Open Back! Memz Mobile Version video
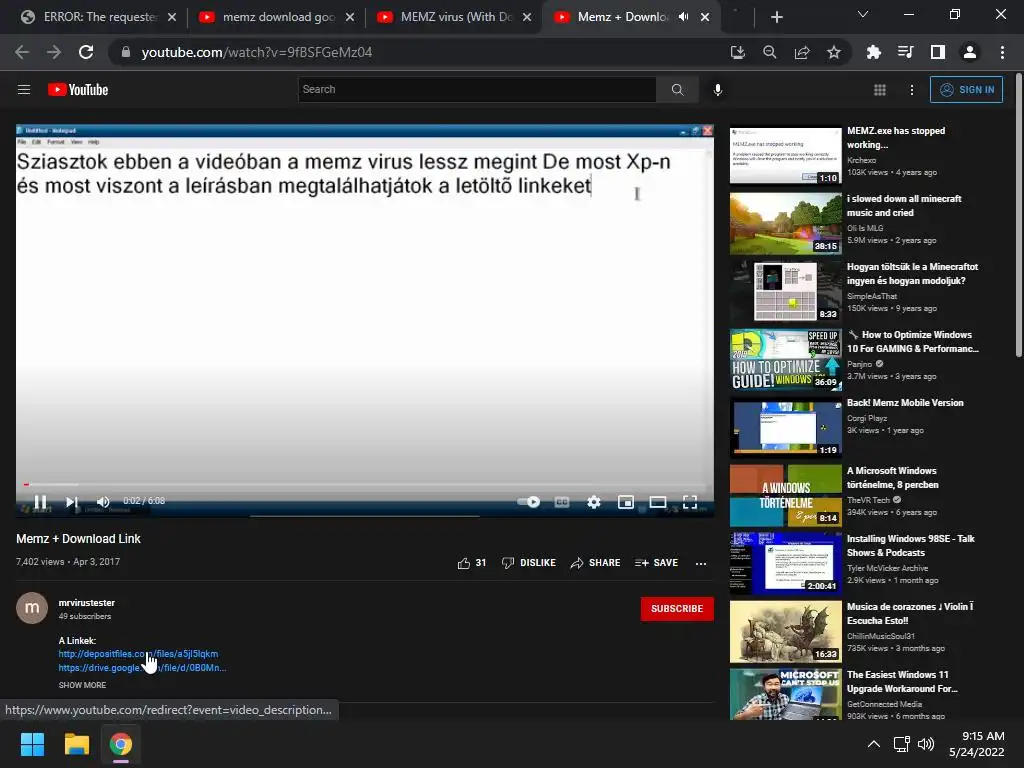 905,403
